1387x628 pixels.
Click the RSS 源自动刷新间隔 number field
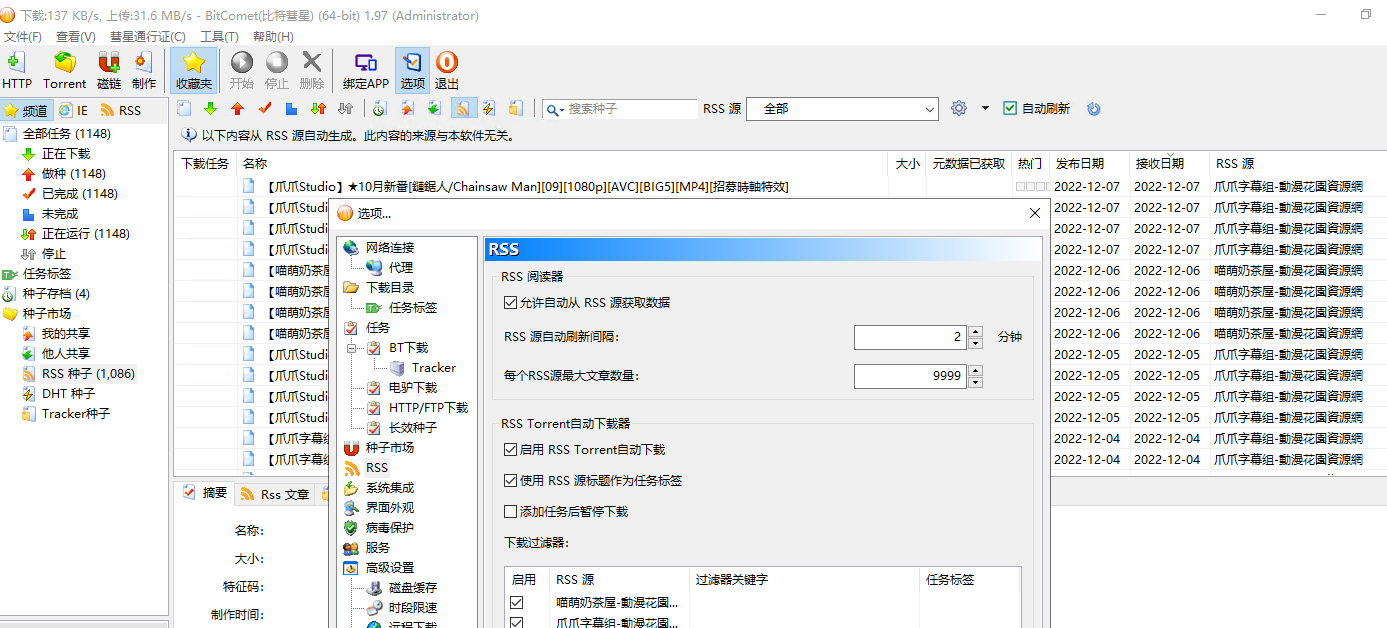pos(911,337)
